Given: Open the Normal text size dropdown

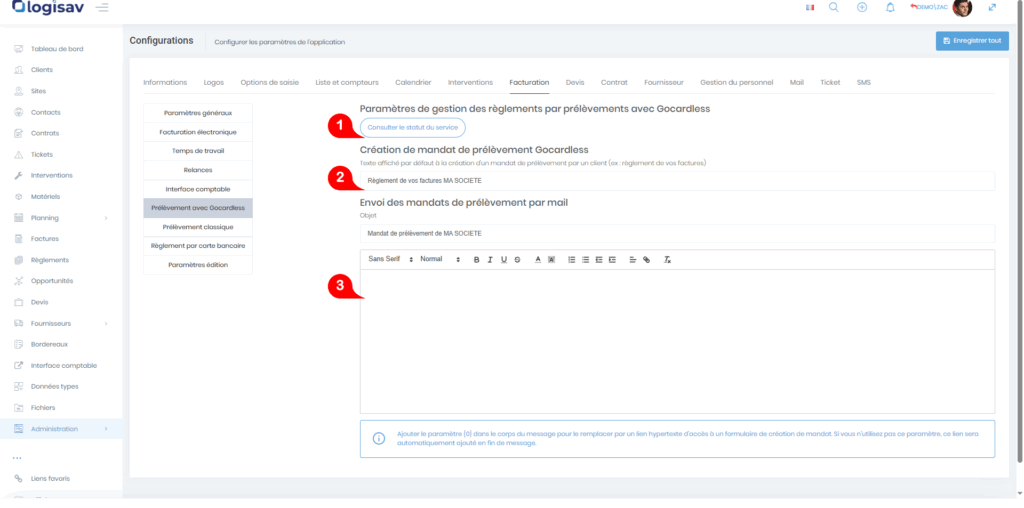Looking at the screenshot, I should [439, 259].
